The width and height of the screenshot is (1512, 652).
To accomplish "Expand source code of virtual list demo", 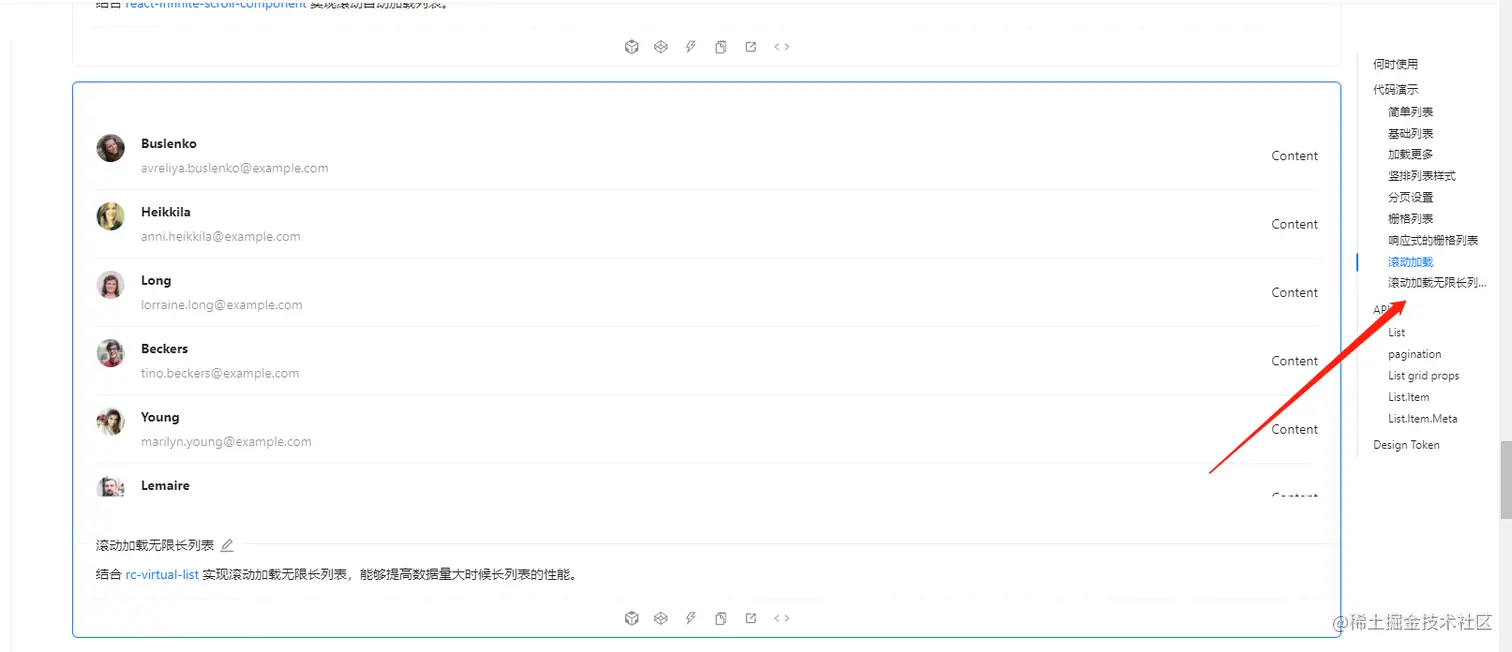I will (x=782, y=618).
